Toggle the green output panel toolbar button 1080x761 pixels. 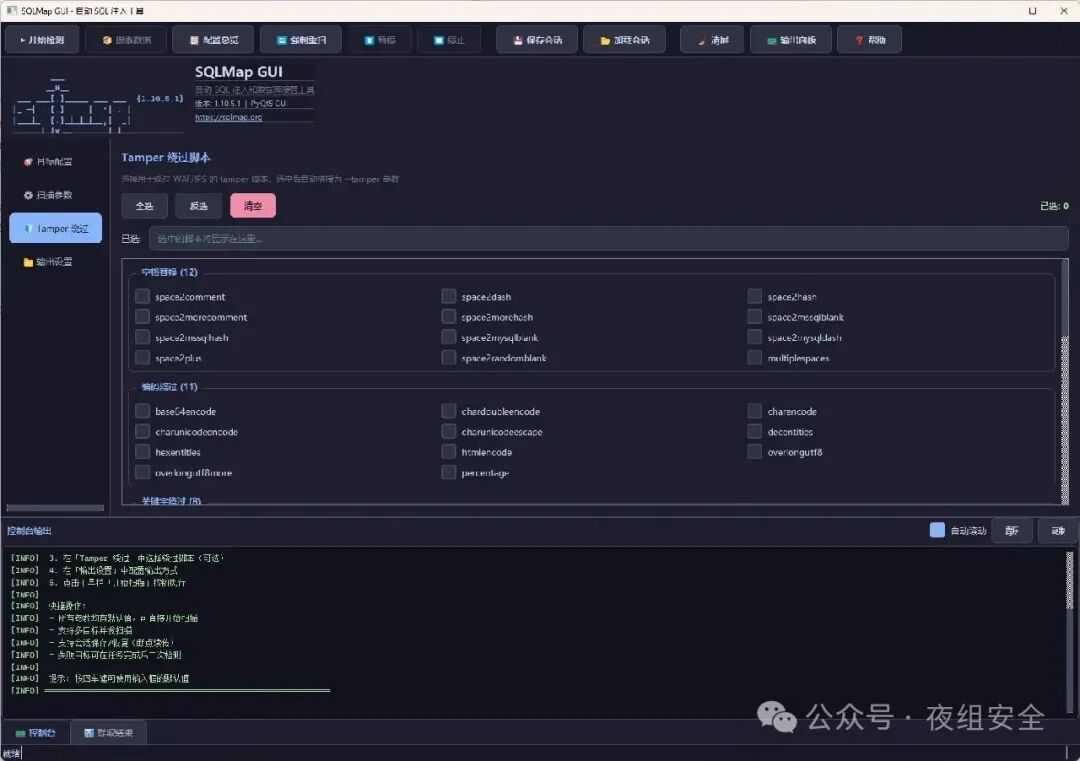(791, 40)
